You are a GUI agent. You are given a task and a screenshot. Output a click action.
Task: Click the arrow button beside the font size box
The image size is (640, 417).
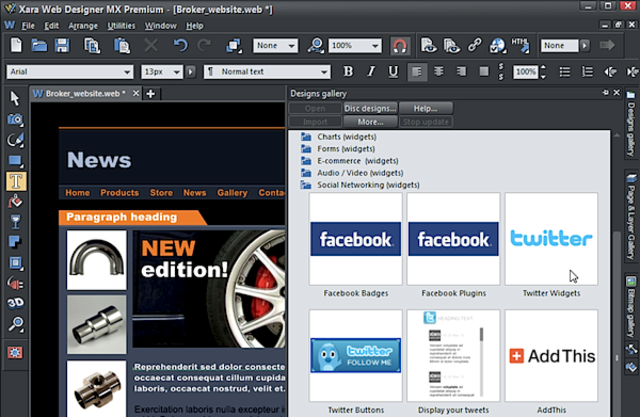(191, 72)
